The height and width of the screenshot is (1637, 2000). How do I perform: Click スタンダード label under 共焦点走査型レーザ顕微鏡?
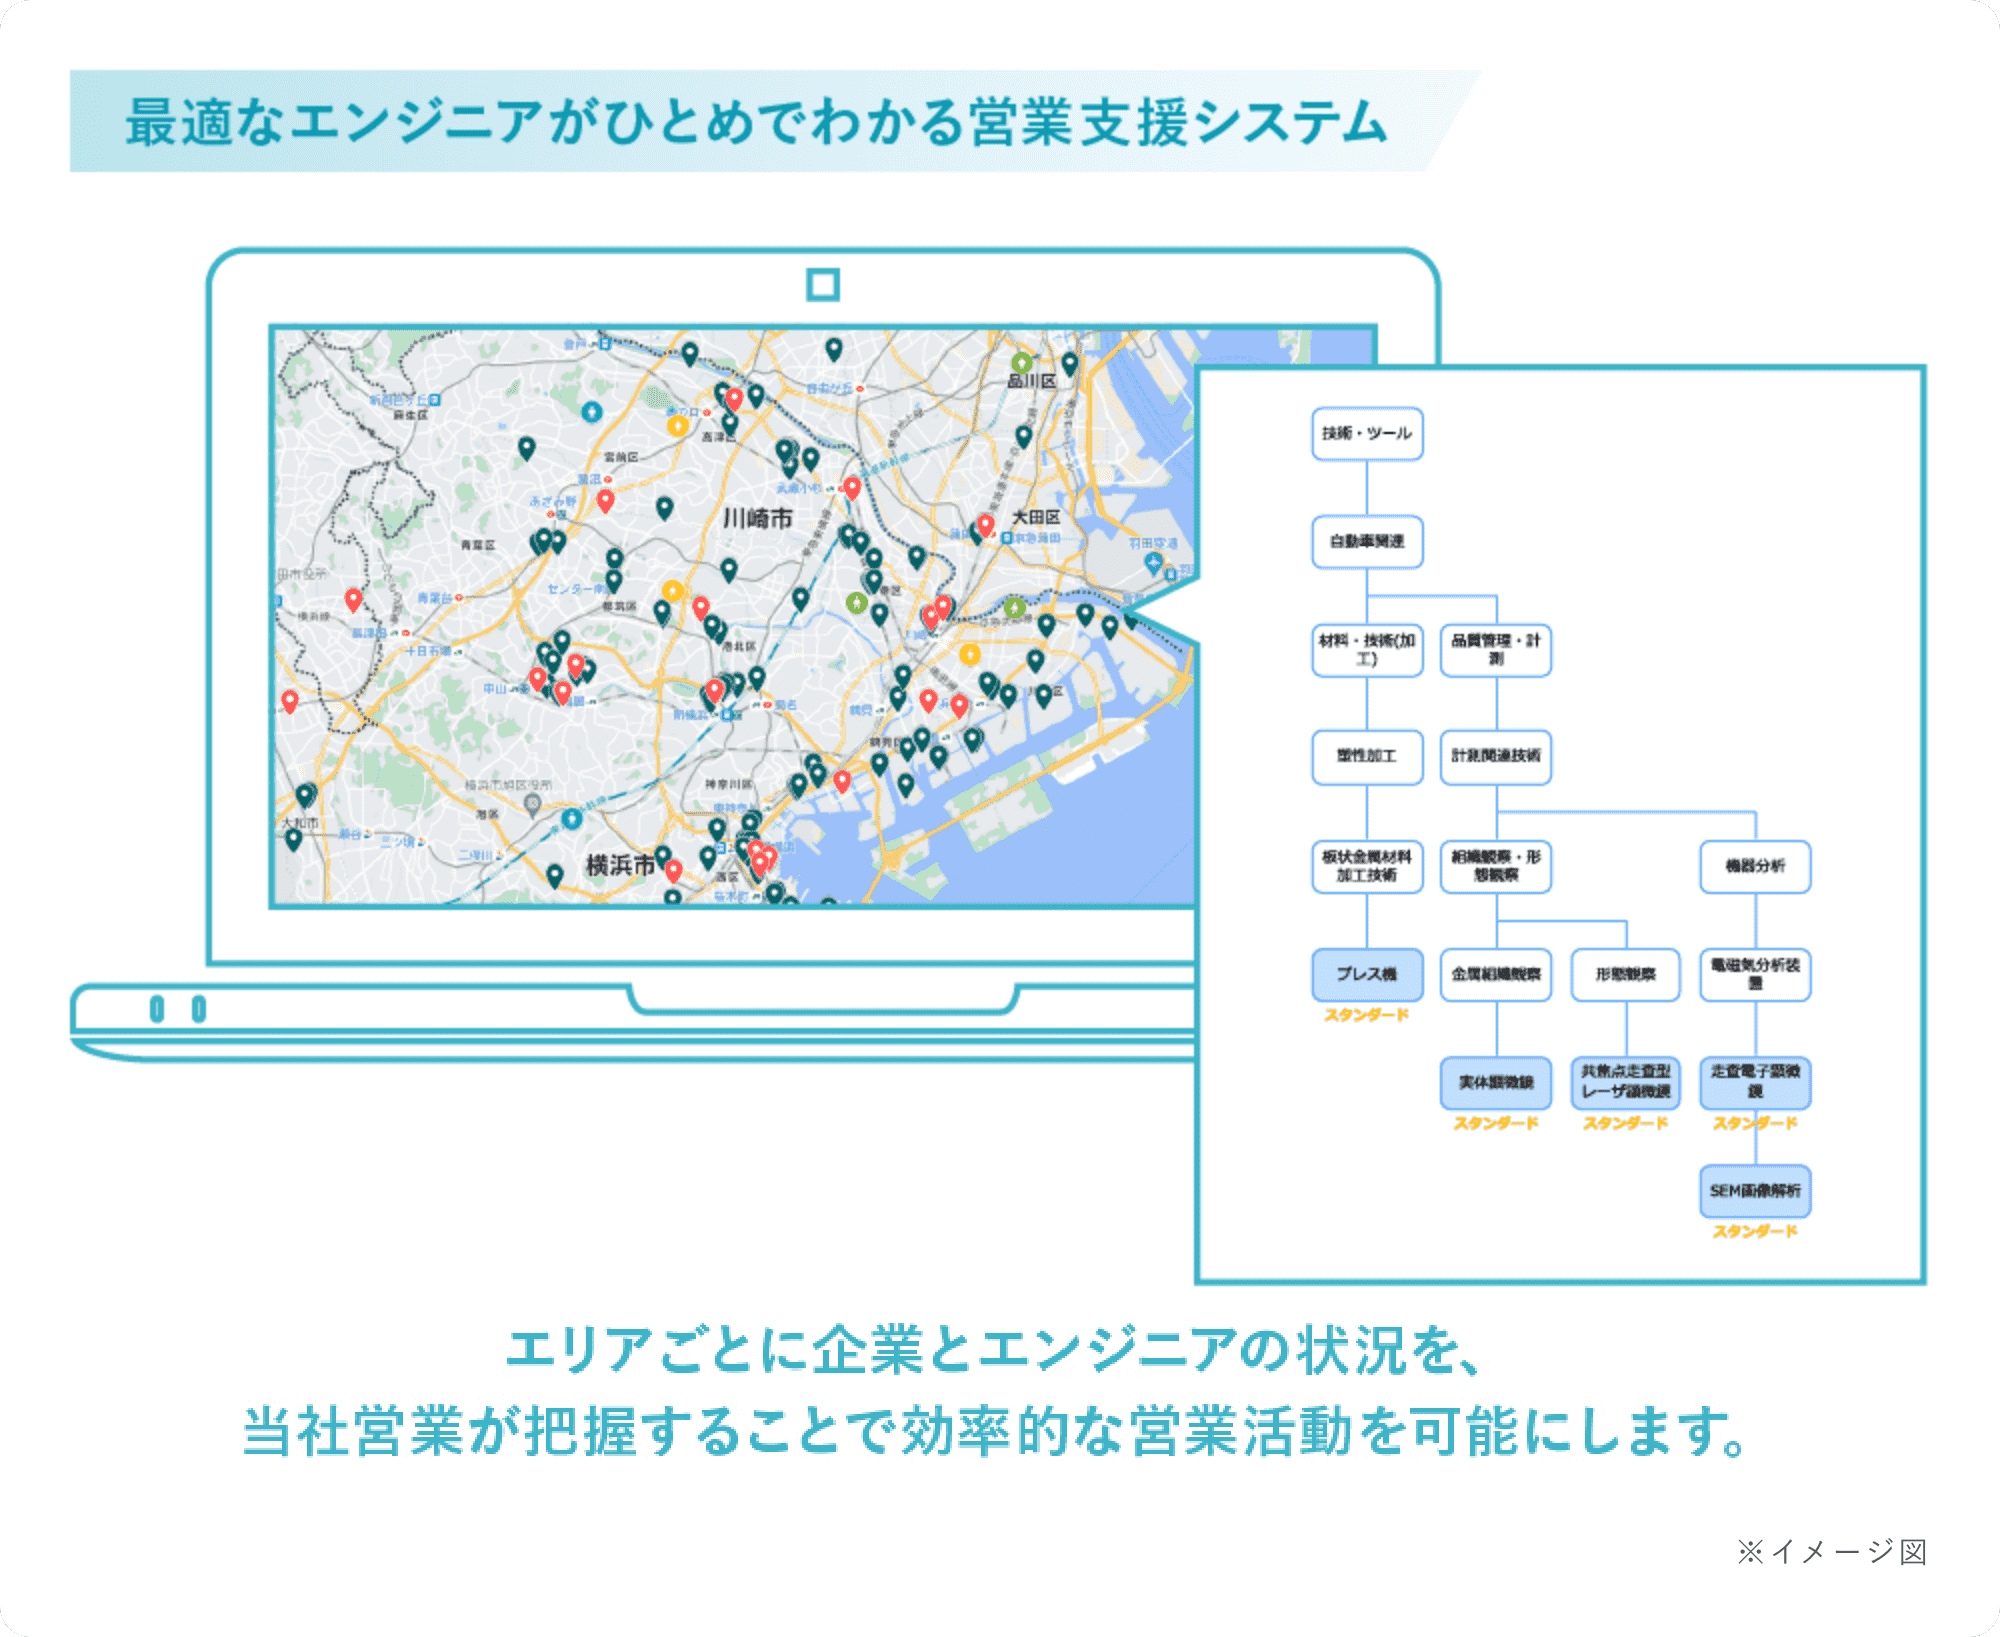tap(1625, 1123)
